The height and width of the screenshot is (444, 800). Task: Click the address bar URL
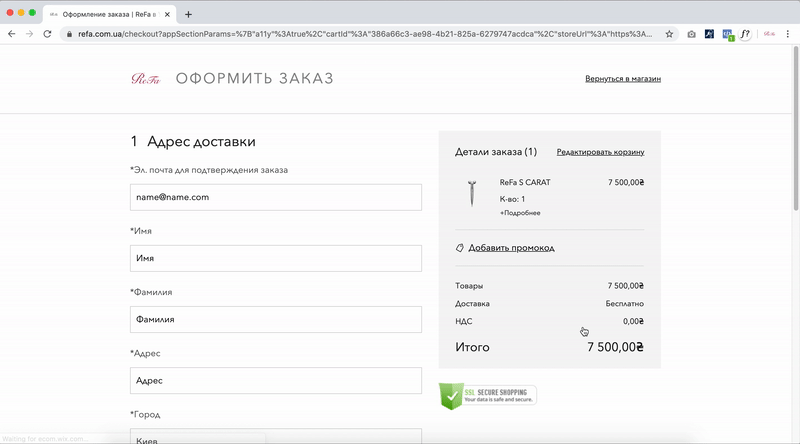pos(365,34)
